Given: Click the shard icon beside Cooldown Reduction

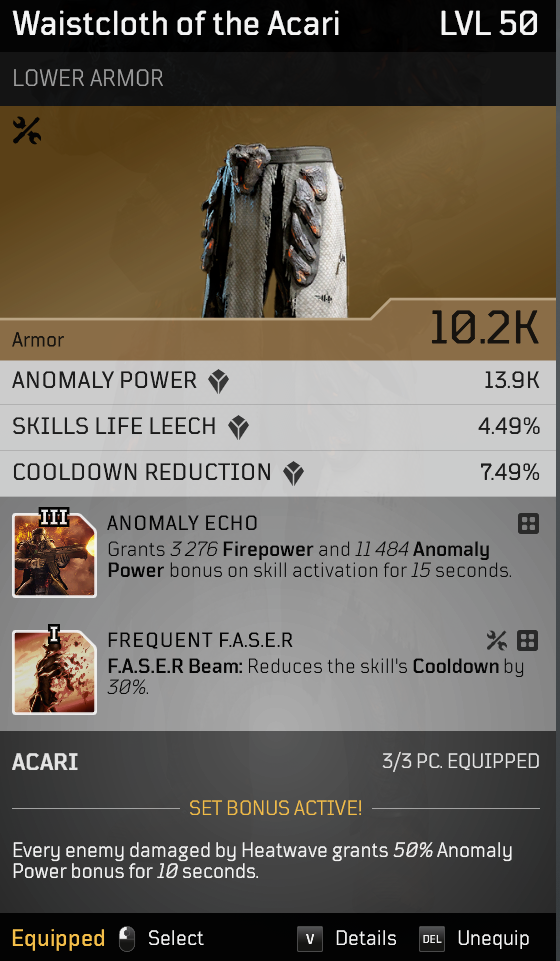Looking at the screenshot, I should point(293,474).
